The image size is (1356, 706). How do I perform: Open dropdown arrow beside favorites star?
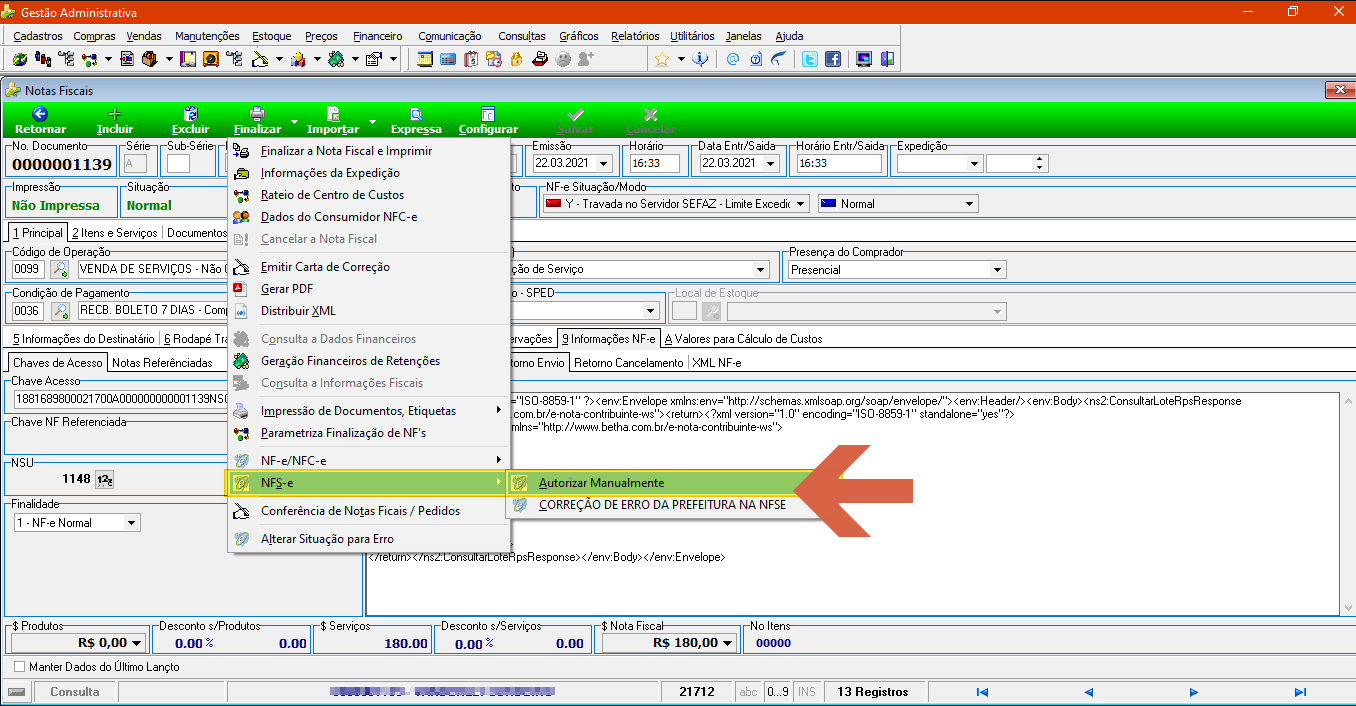point(681,59)
